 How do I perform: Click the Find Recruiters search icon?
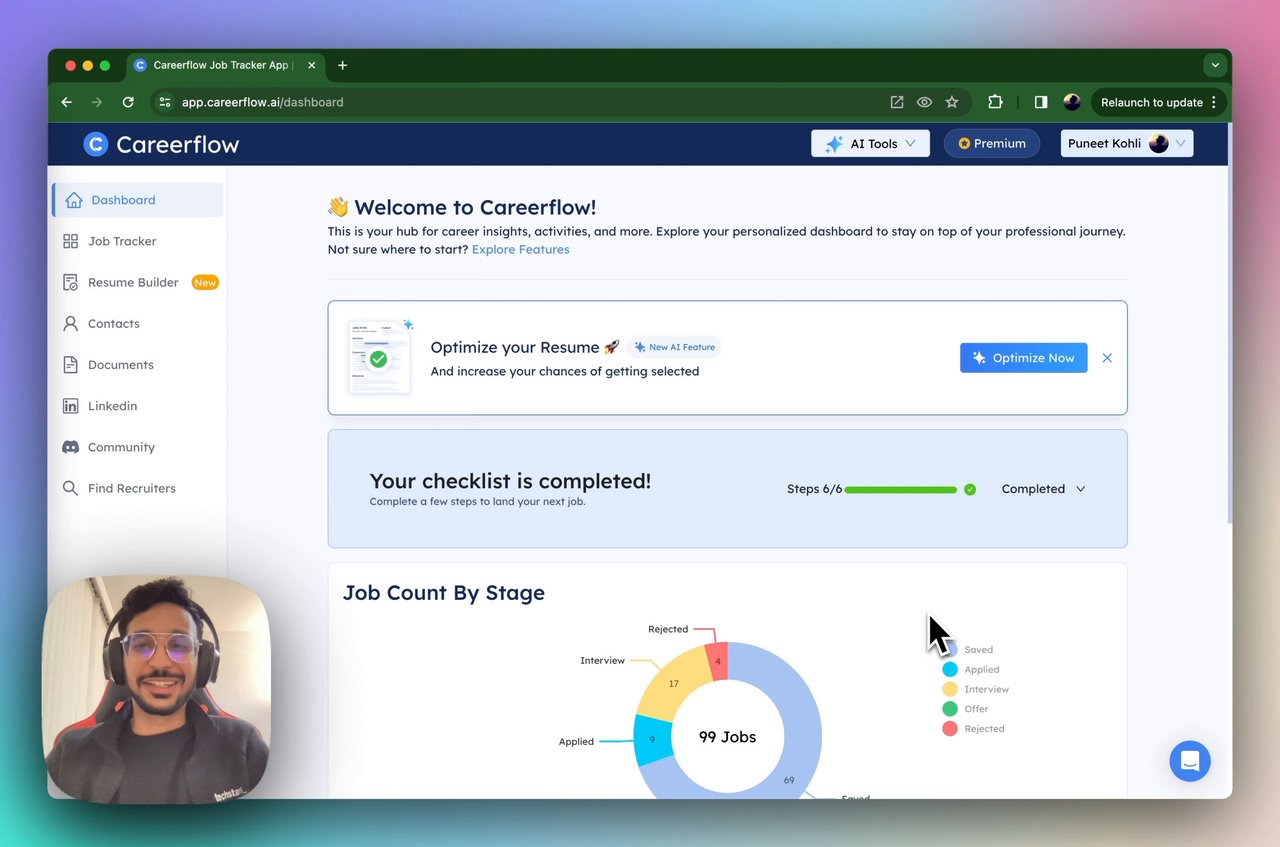pos(70,488)
